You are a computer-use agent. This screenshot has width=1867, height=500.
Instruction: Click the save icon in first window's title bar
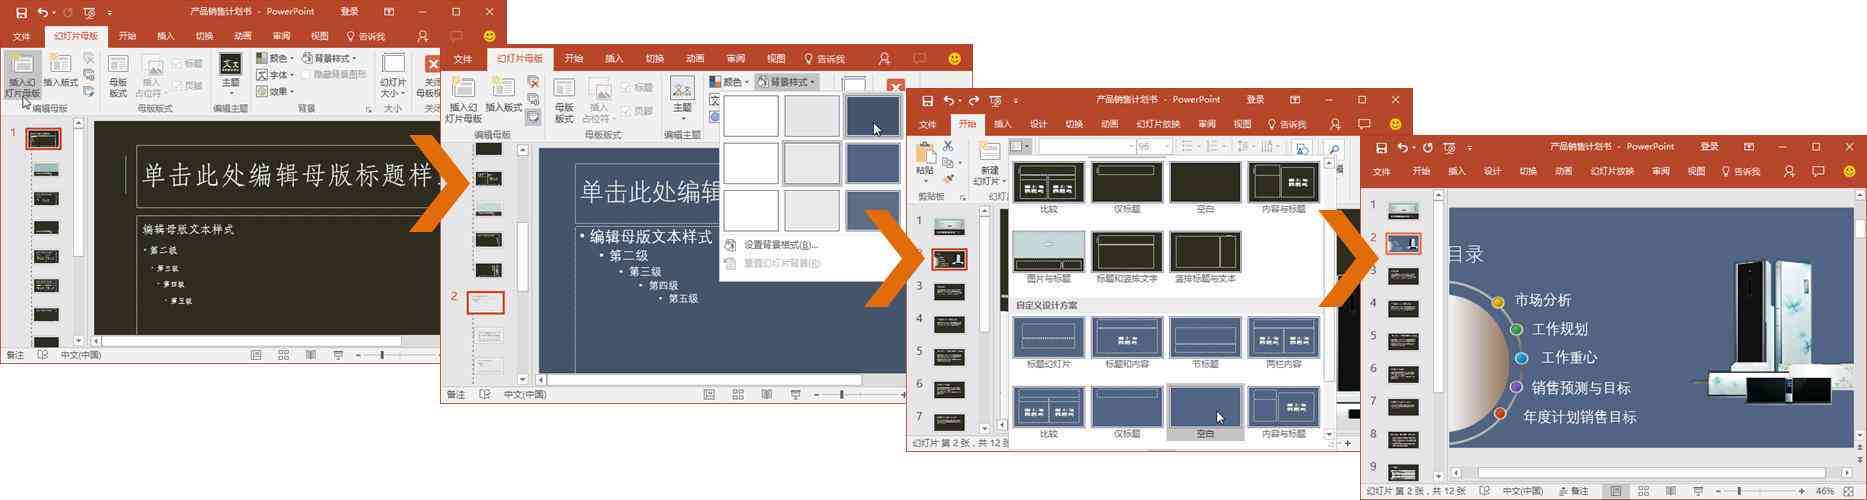click(x=21, y=12)
